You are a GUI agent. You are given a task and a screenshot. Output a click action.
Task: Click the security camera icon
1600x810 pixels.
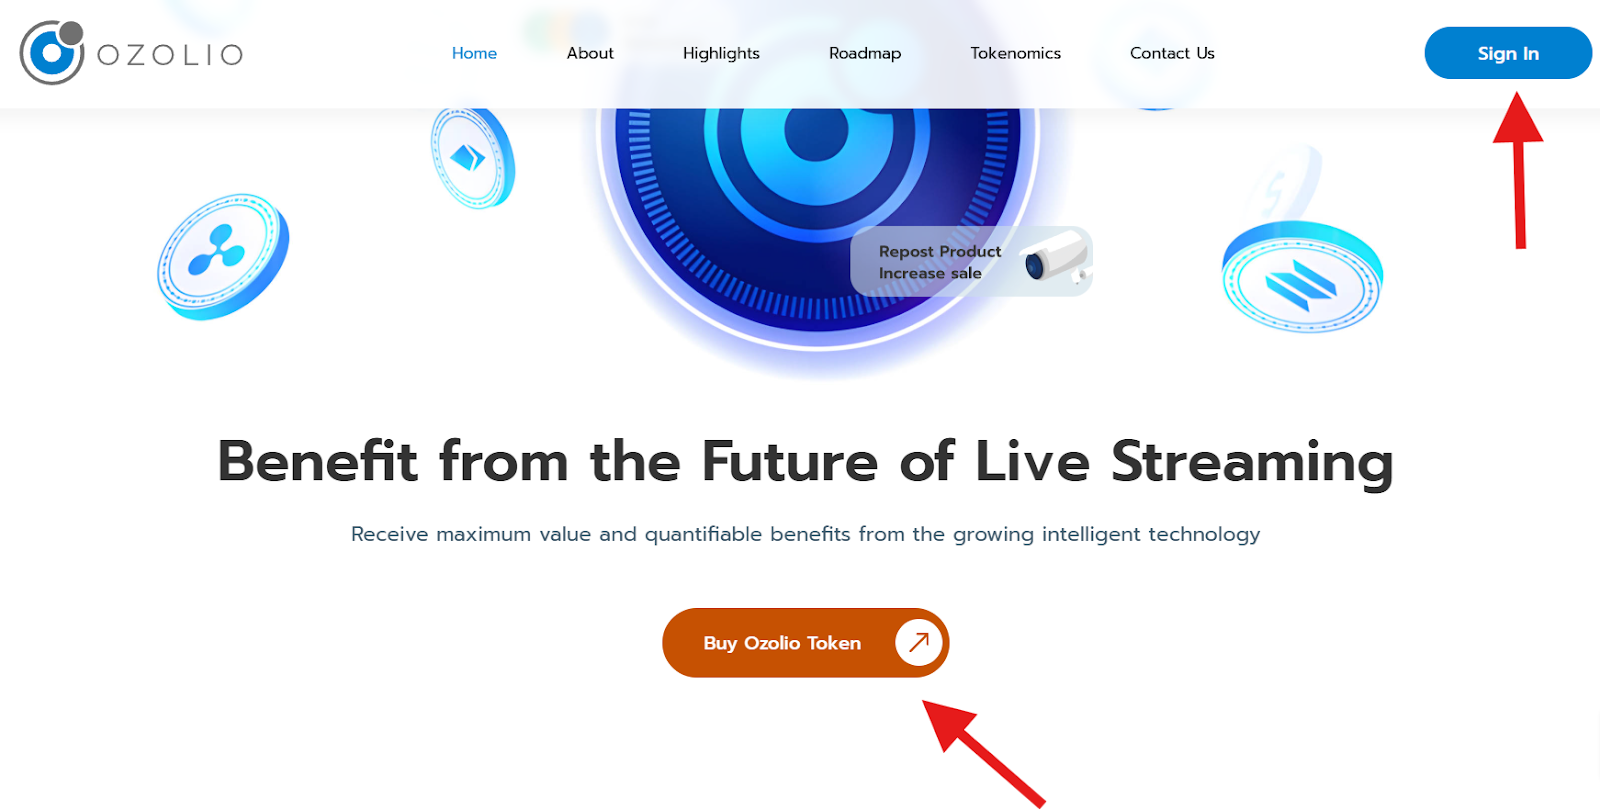(1056, 257)
